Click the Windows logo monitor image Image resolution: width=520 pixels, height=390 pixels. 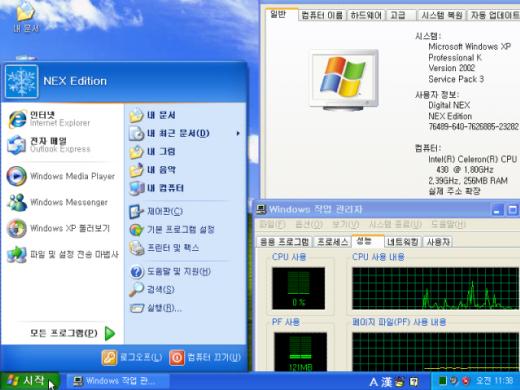(x=344, y=80)
